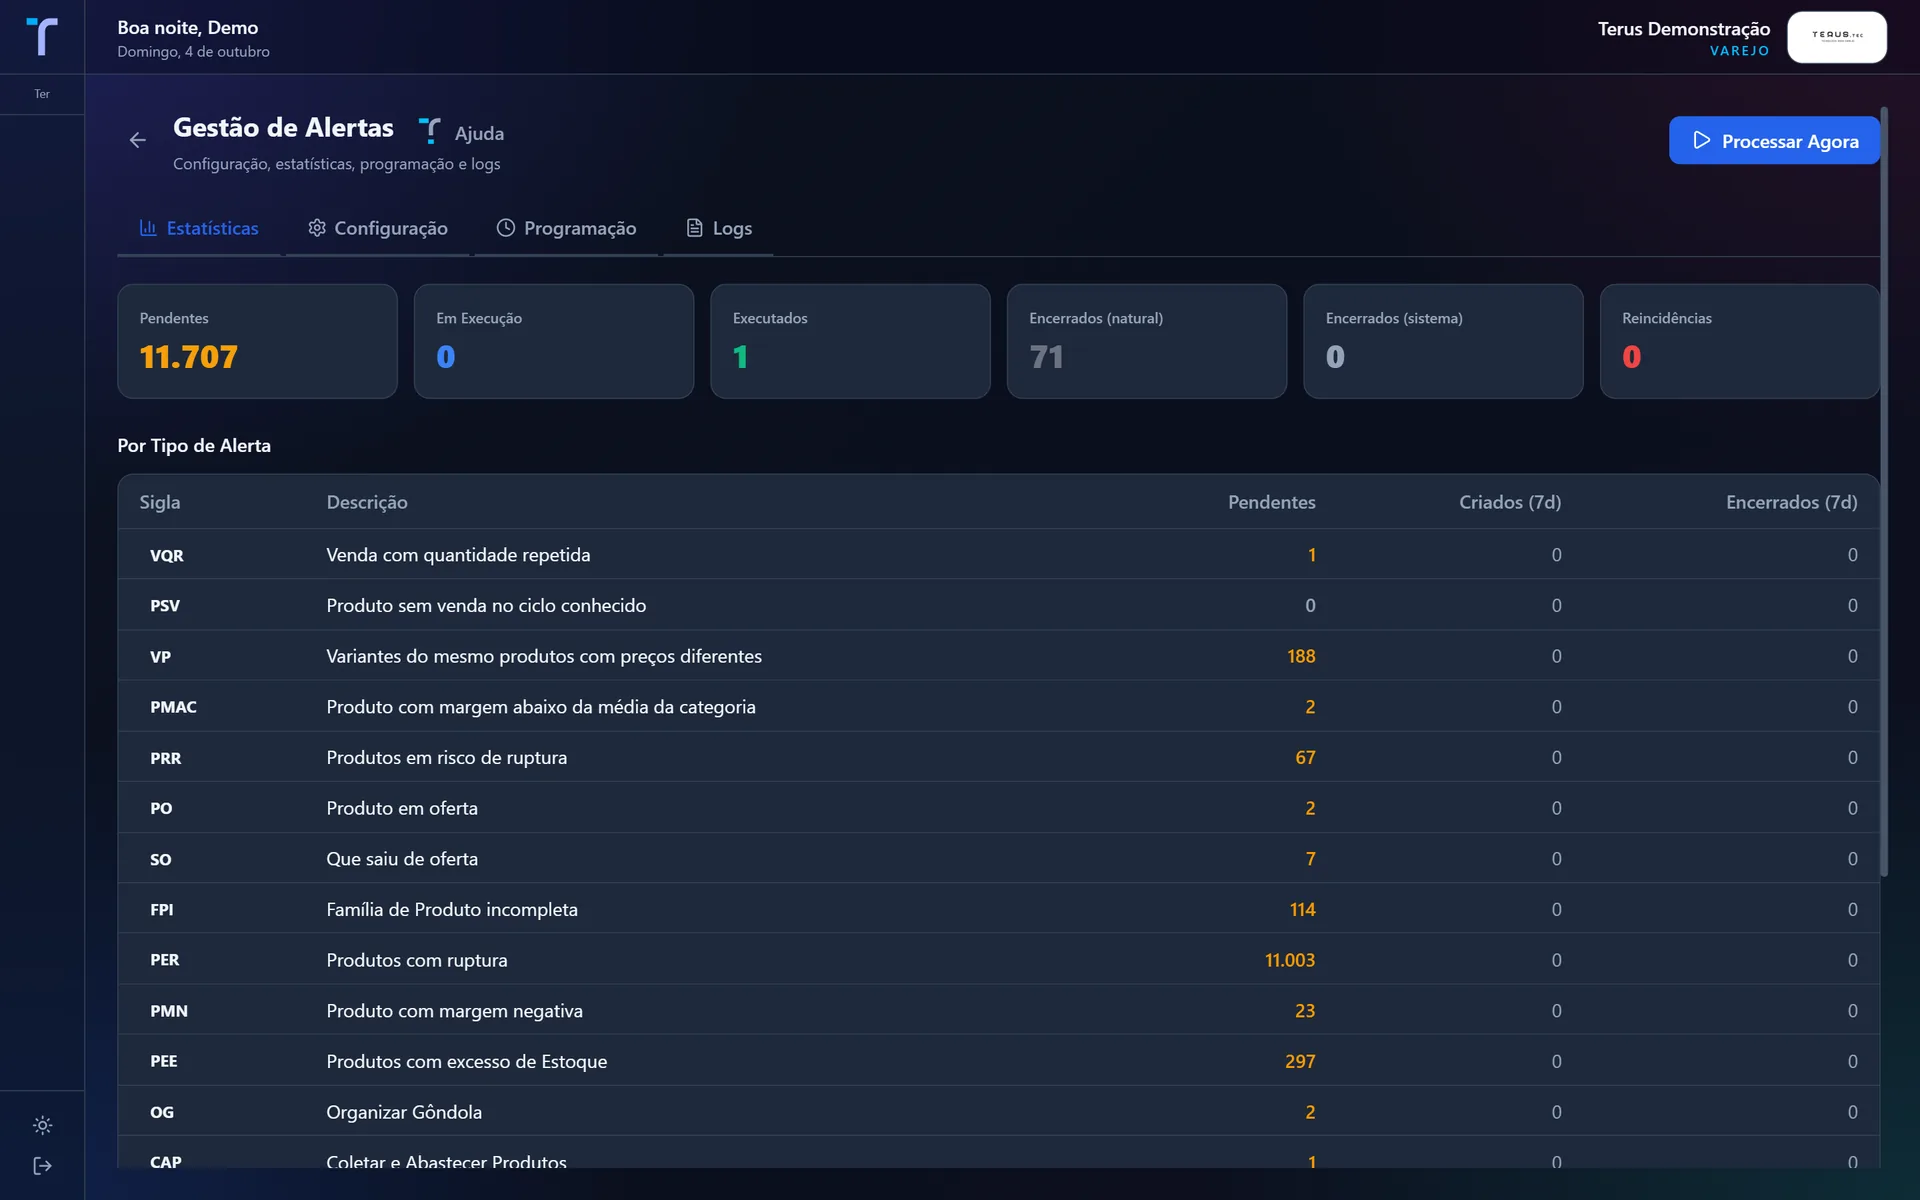This screenshot has height=1200, width=1920.
Task: Open the Pendentes statistics card
Action: pos(257,341)
